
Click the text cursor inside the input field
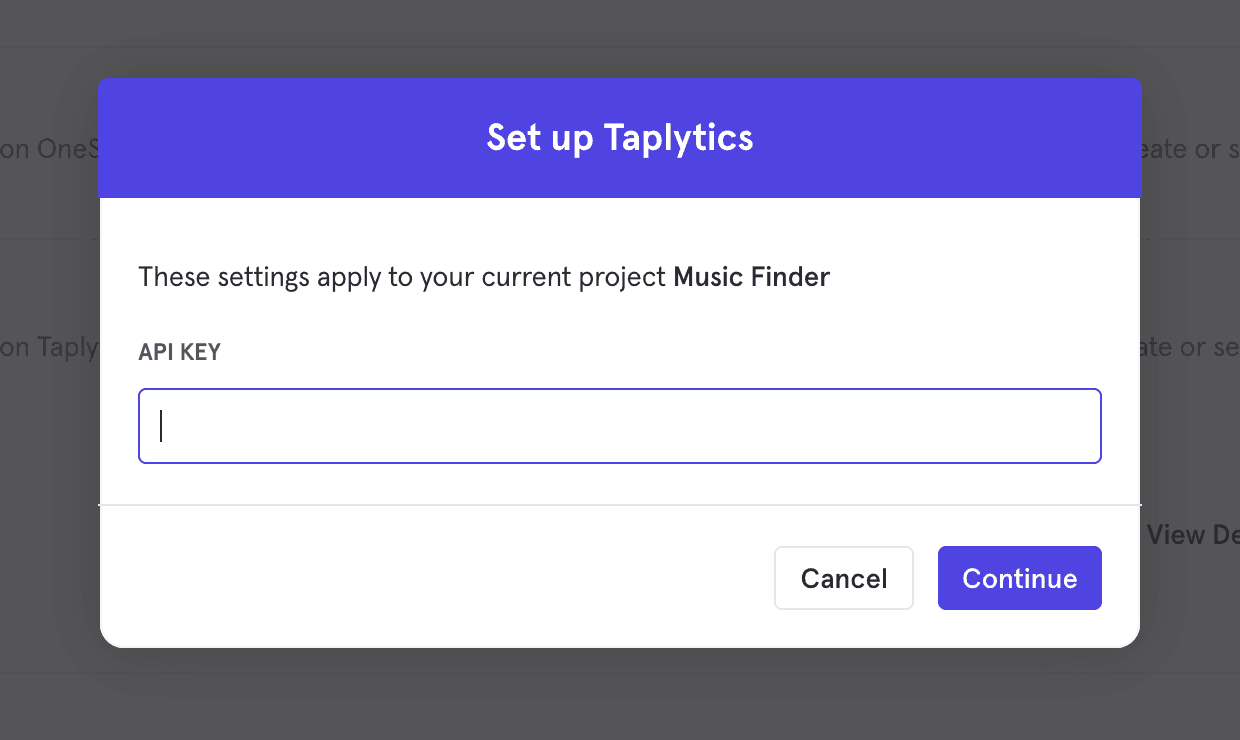click(161, 425)
